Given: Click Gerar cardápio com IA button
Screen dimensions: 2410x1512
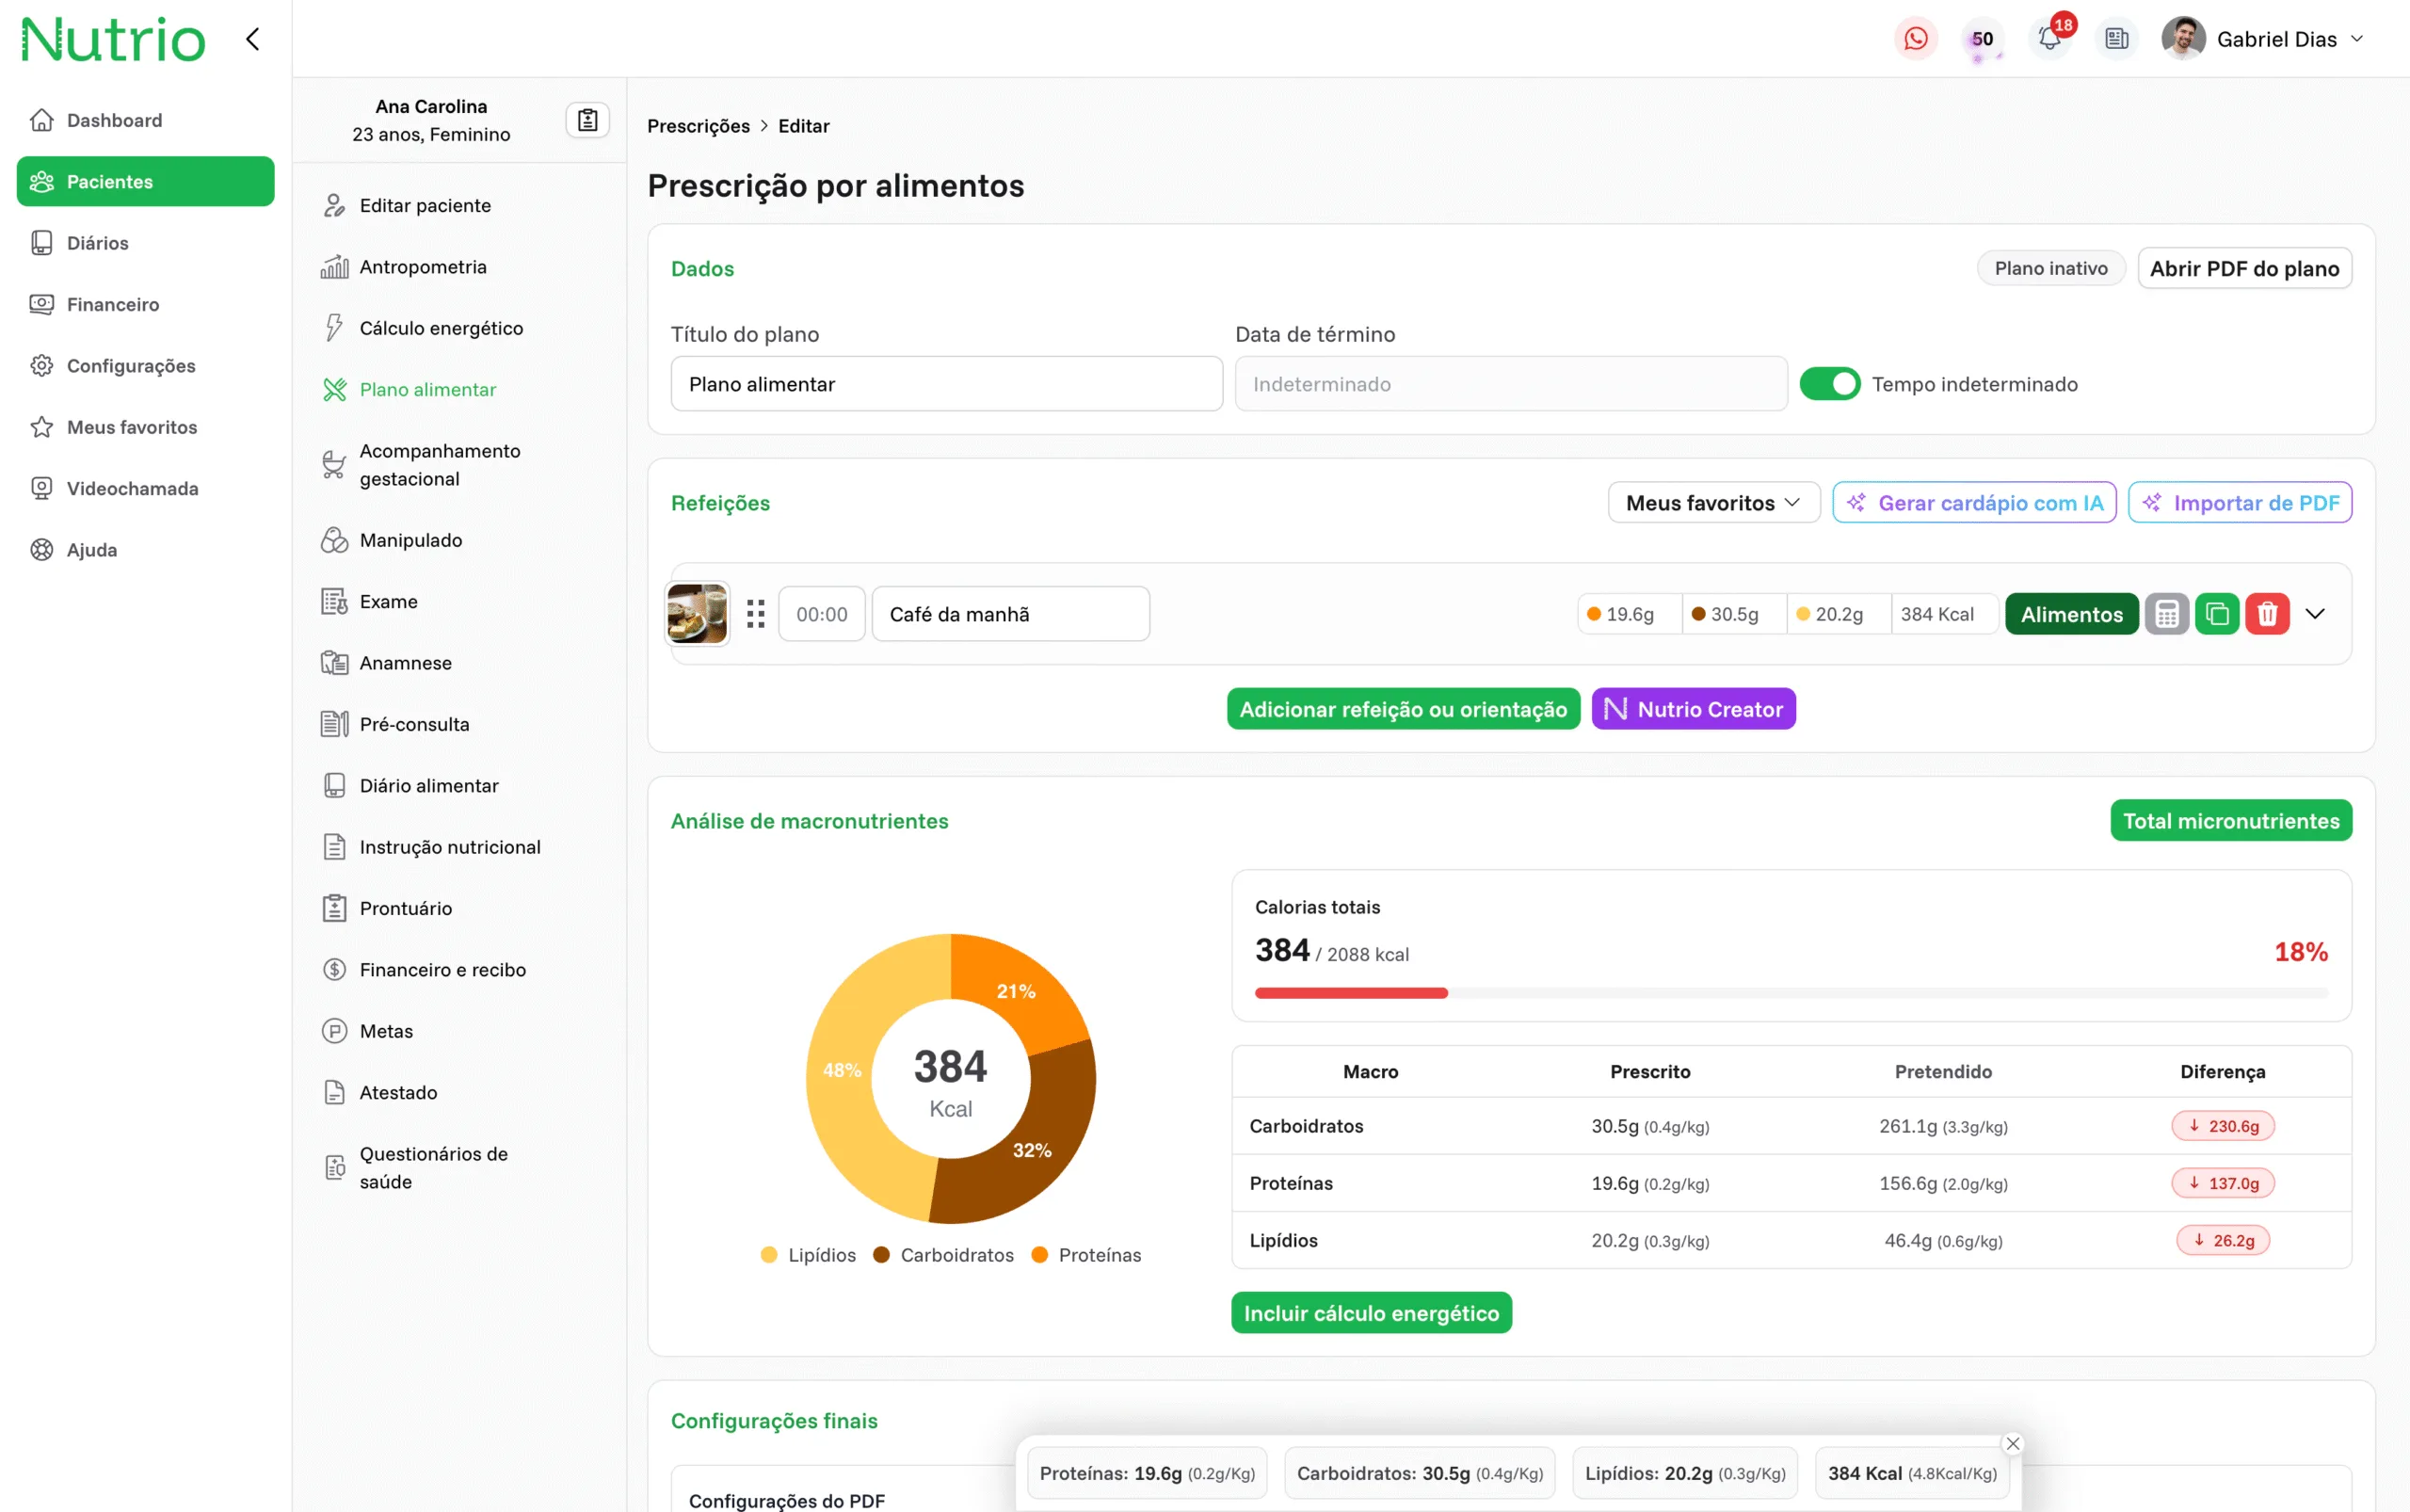Looking at the screenshot, I should (x=1974, y=503).
